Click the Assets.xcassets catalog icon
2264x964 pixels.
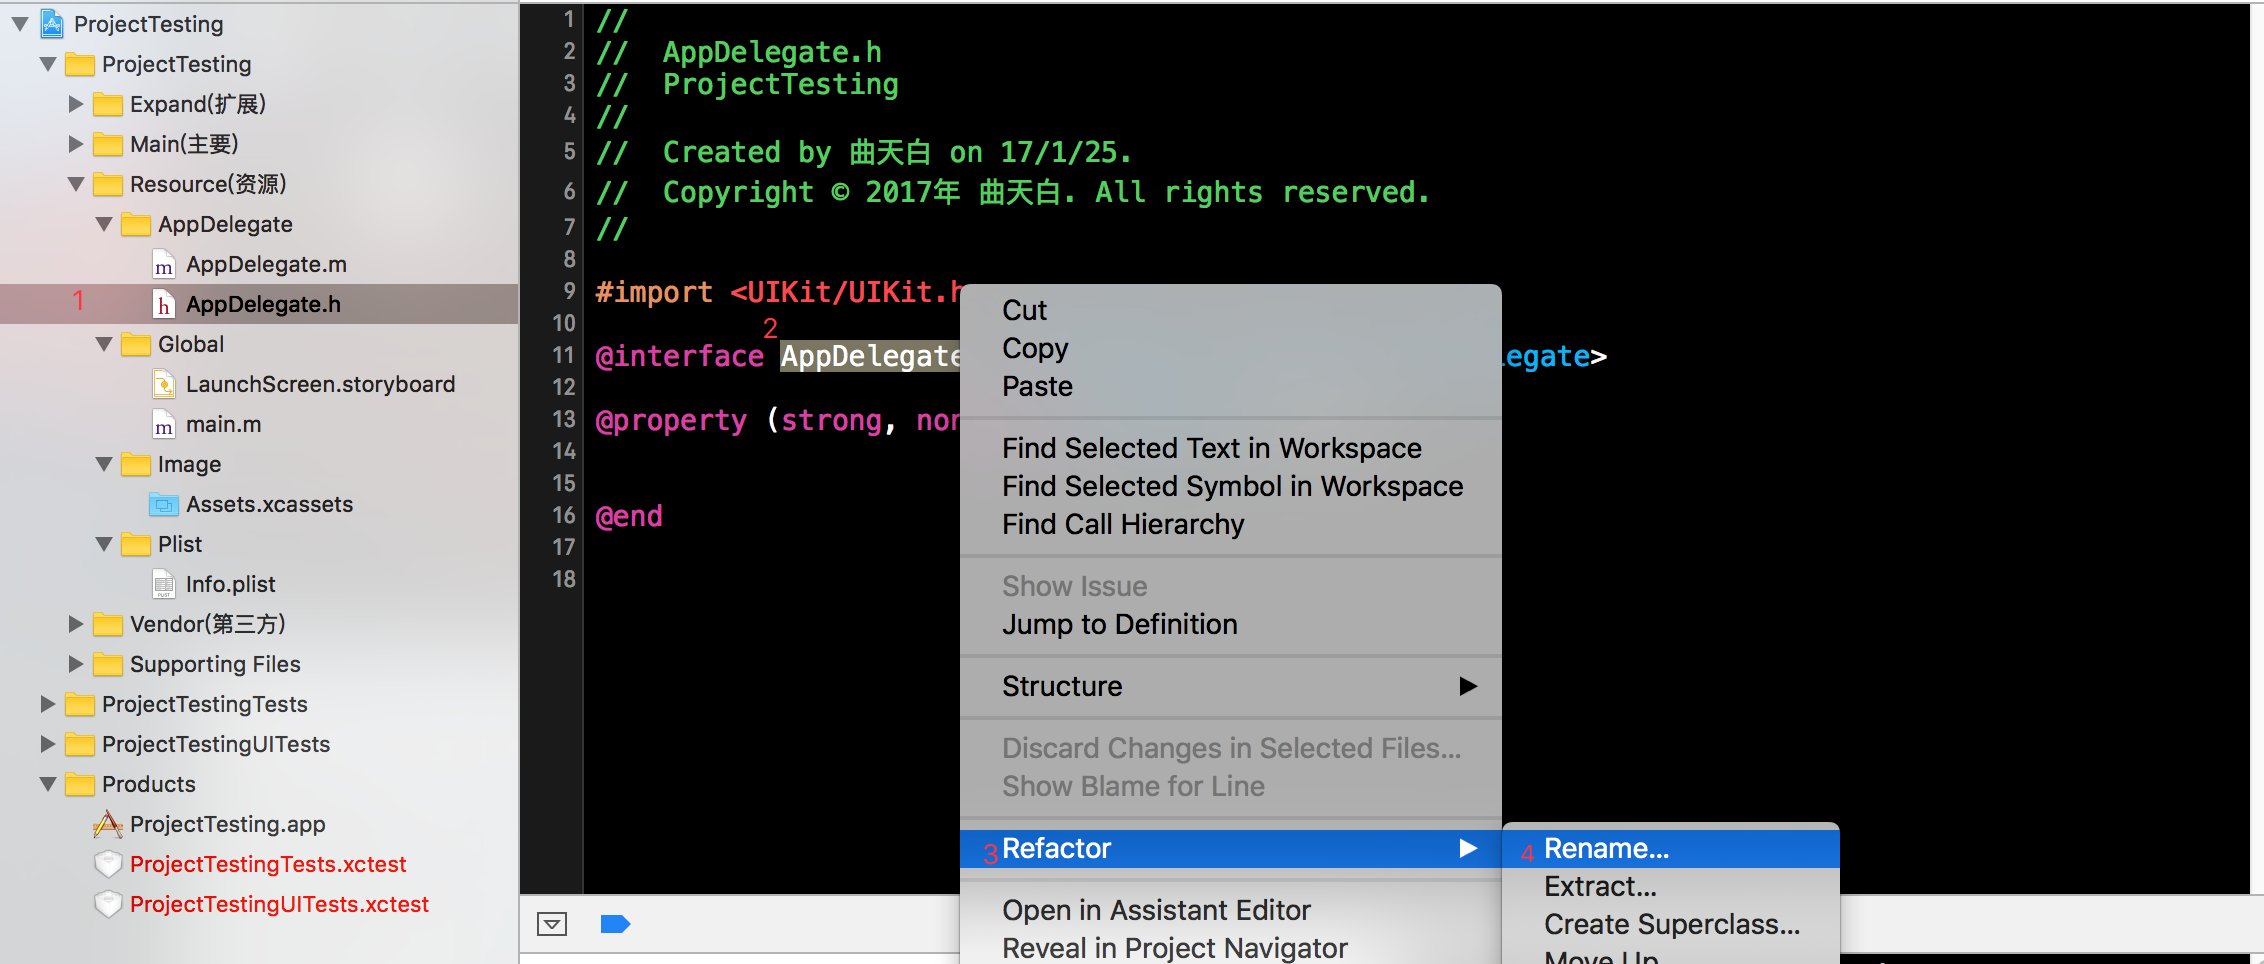[164, 505]
